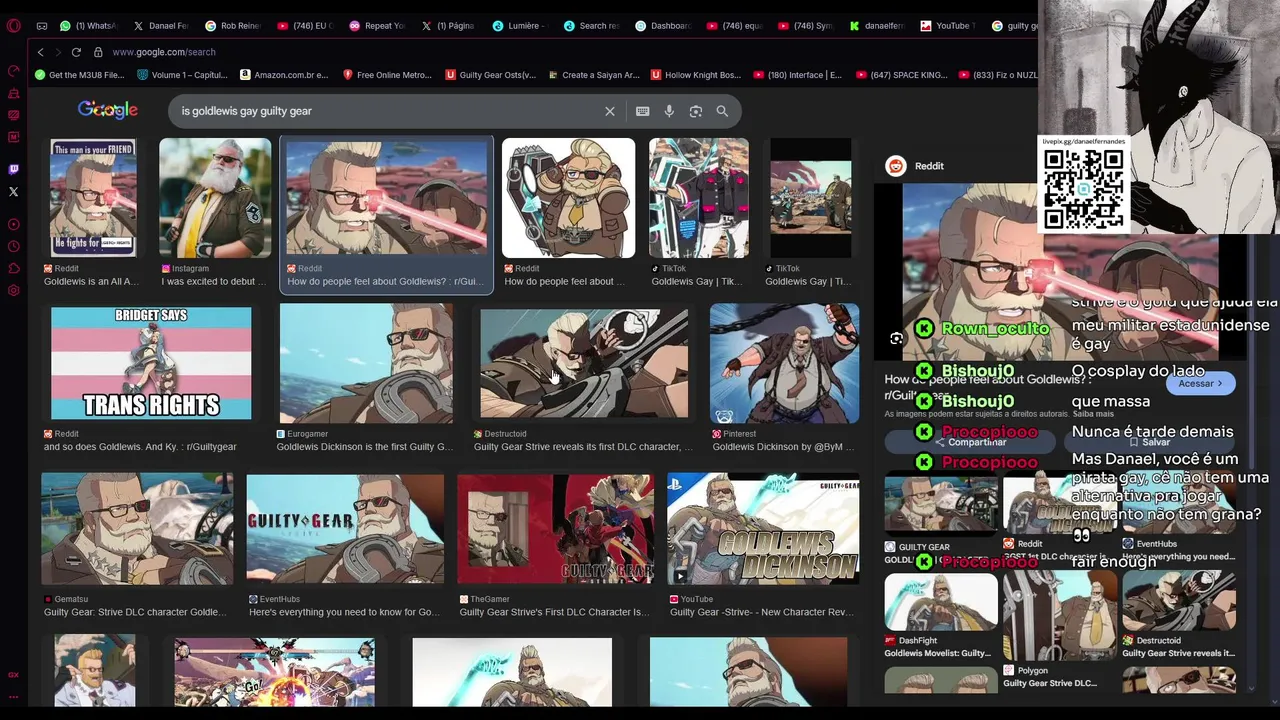Image resolution: width=1280 pixels, height=720 pixels.
Task: Switch to the Dashboard tab
Action: (x=664, y=26)
